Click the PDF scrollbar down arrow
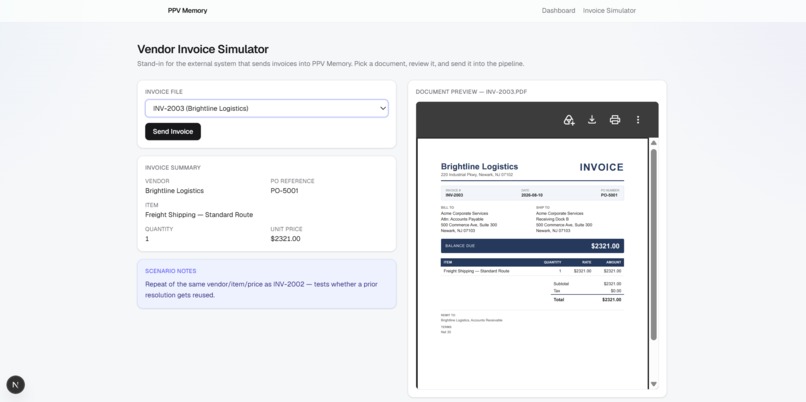 [x=653, y=384]
